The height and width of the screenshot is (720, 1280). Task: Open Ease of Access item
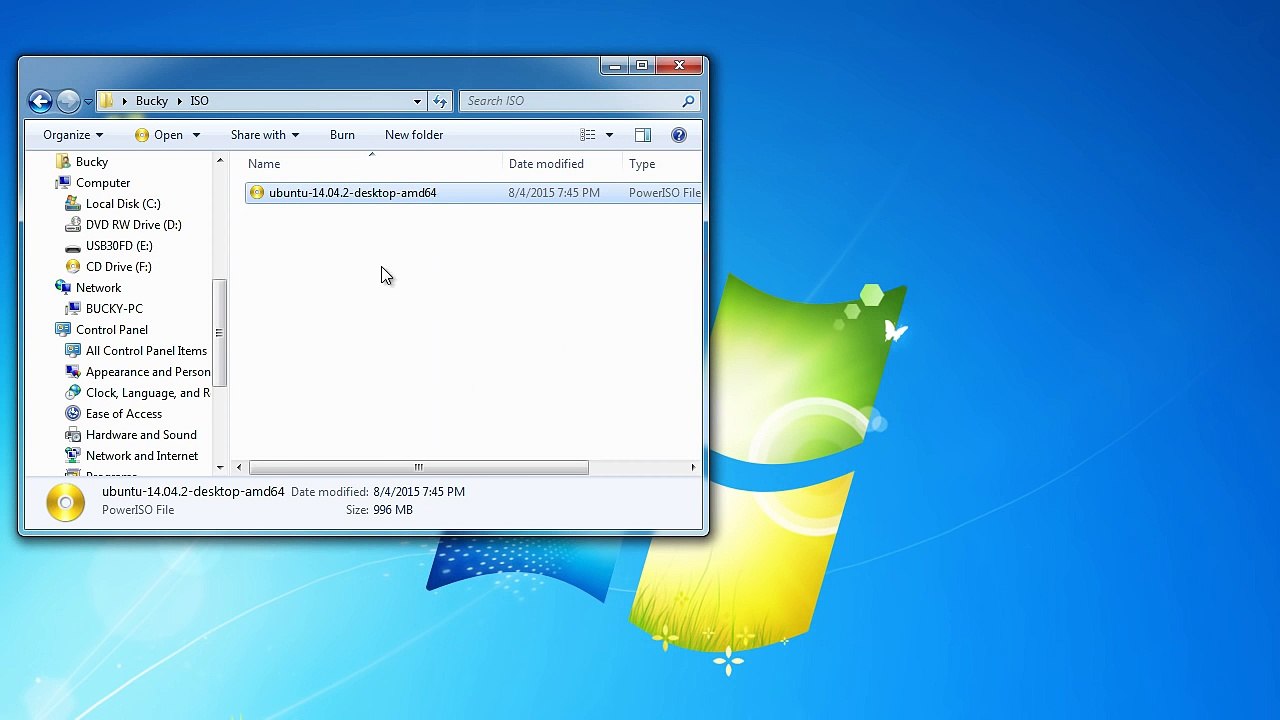(124, 414)
